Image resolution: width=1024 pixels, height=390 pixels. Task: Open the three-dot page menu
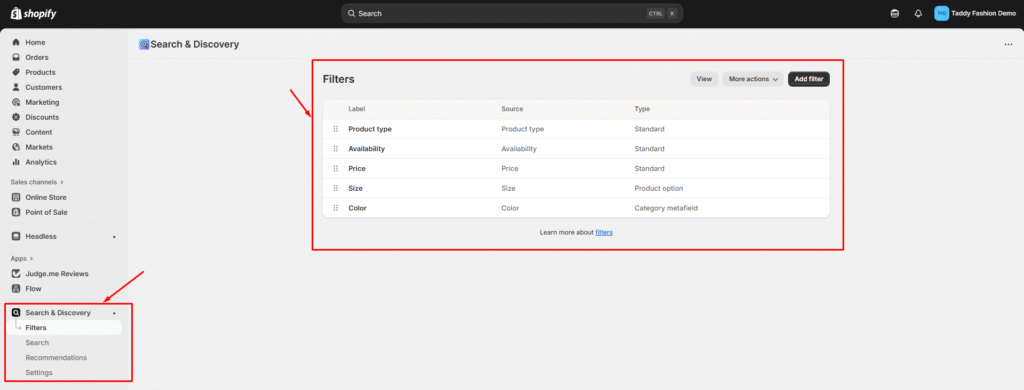[1008, 44]
